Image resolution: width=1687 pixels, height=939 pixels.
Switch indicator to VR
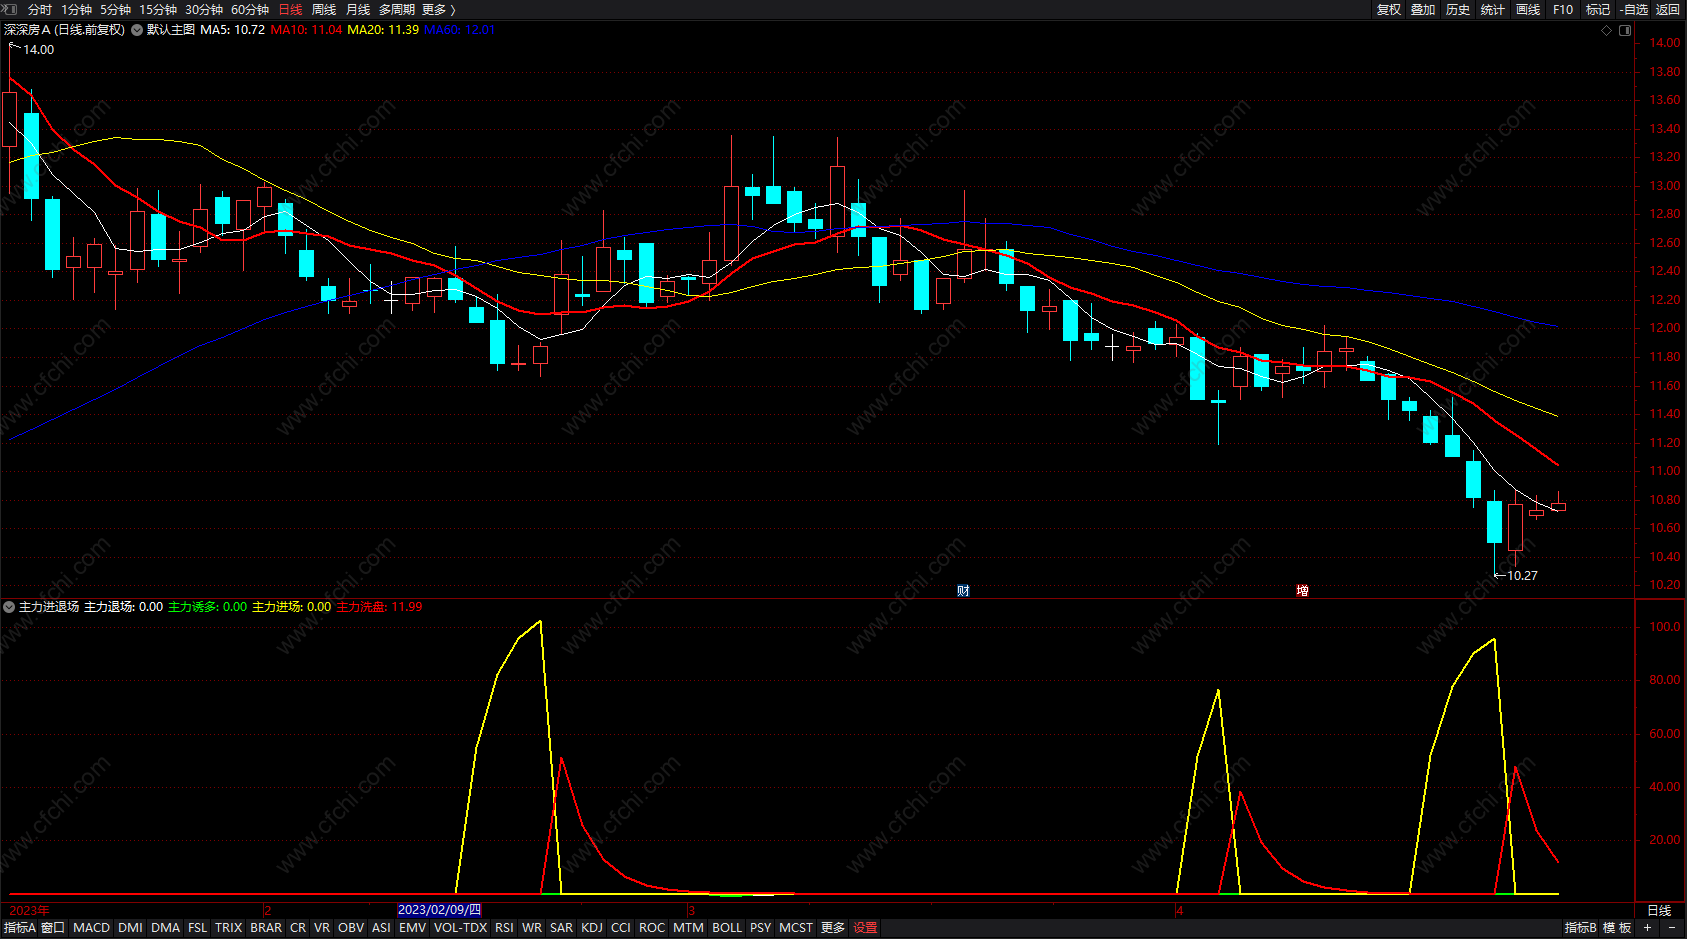[x=322, y=928]
